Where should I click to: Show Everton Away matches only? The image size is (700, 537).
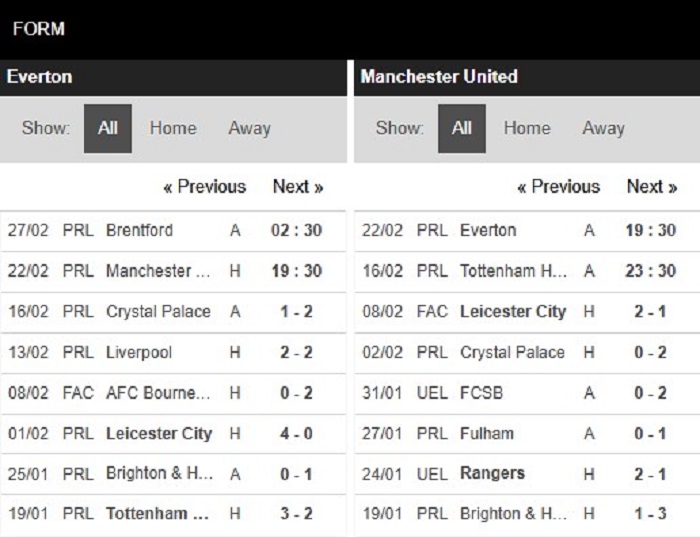pyautogui.click(x=250, y=129)
